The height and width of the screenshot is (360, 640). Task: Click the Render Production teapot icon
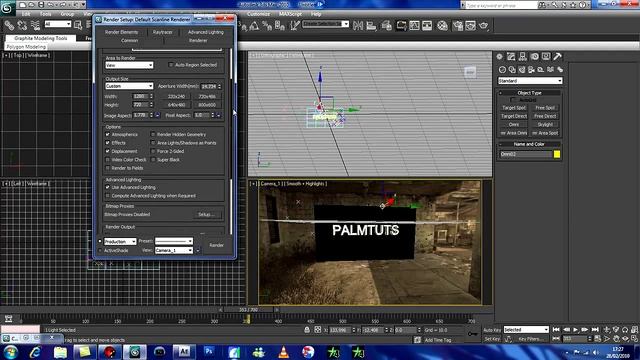pyautogui.click(x=484, y=26)
